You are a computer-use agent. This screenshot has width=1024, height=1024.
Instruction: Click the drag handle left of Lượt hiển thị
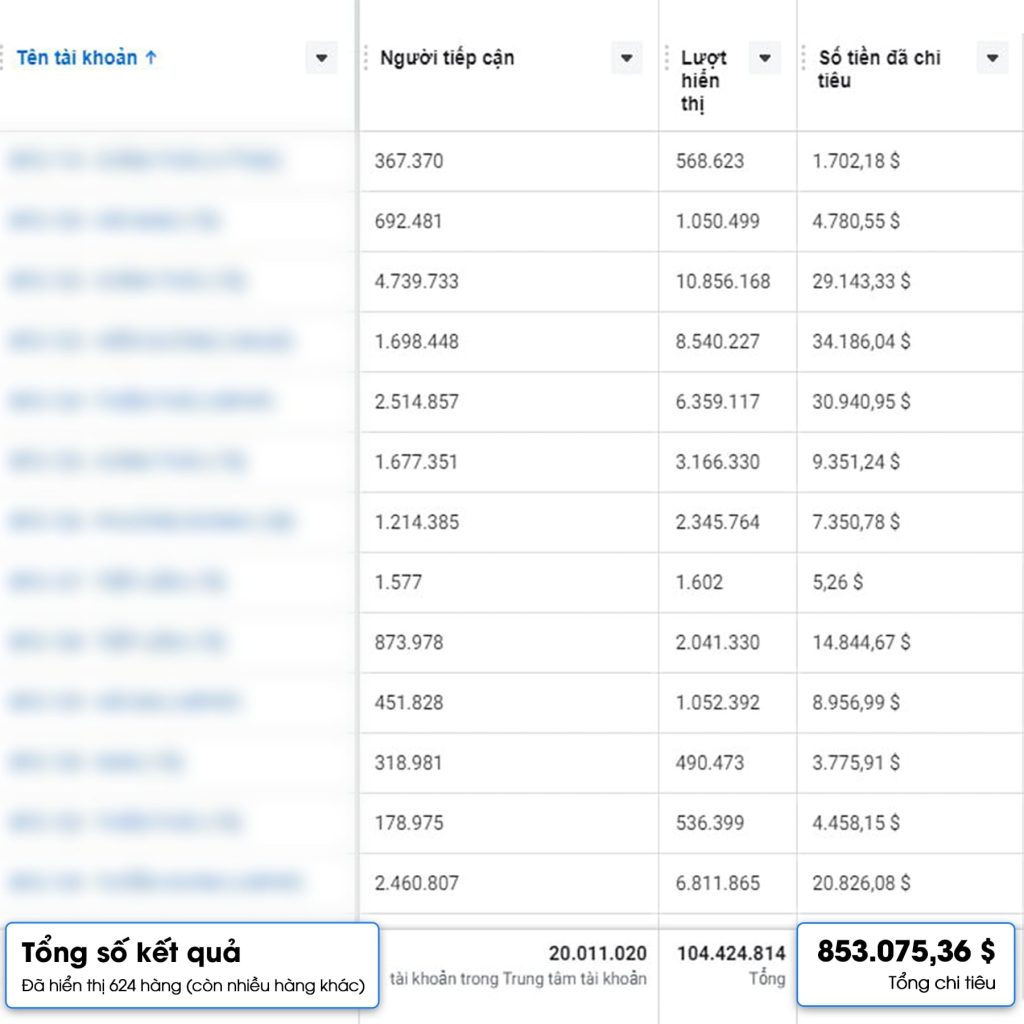tap(669, 58)
